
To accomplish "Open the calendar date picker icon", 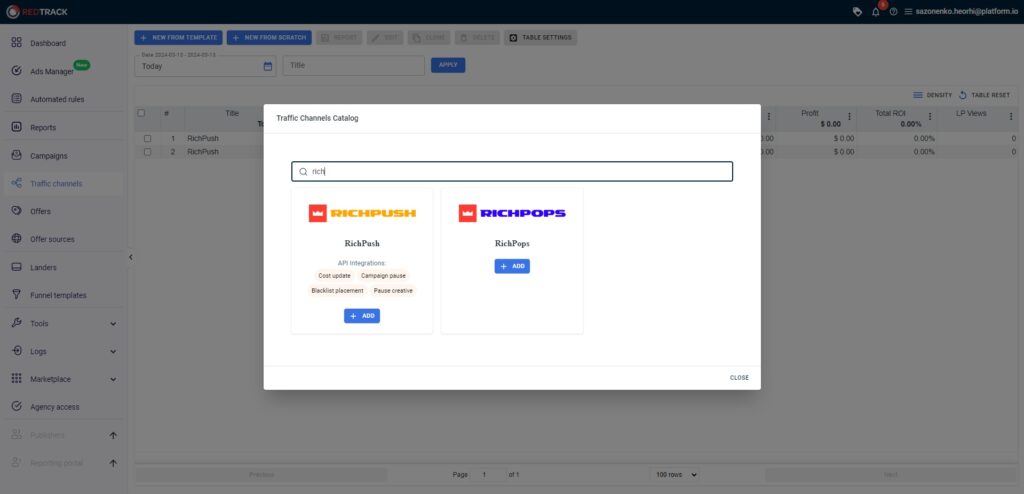I will [268, 66].
